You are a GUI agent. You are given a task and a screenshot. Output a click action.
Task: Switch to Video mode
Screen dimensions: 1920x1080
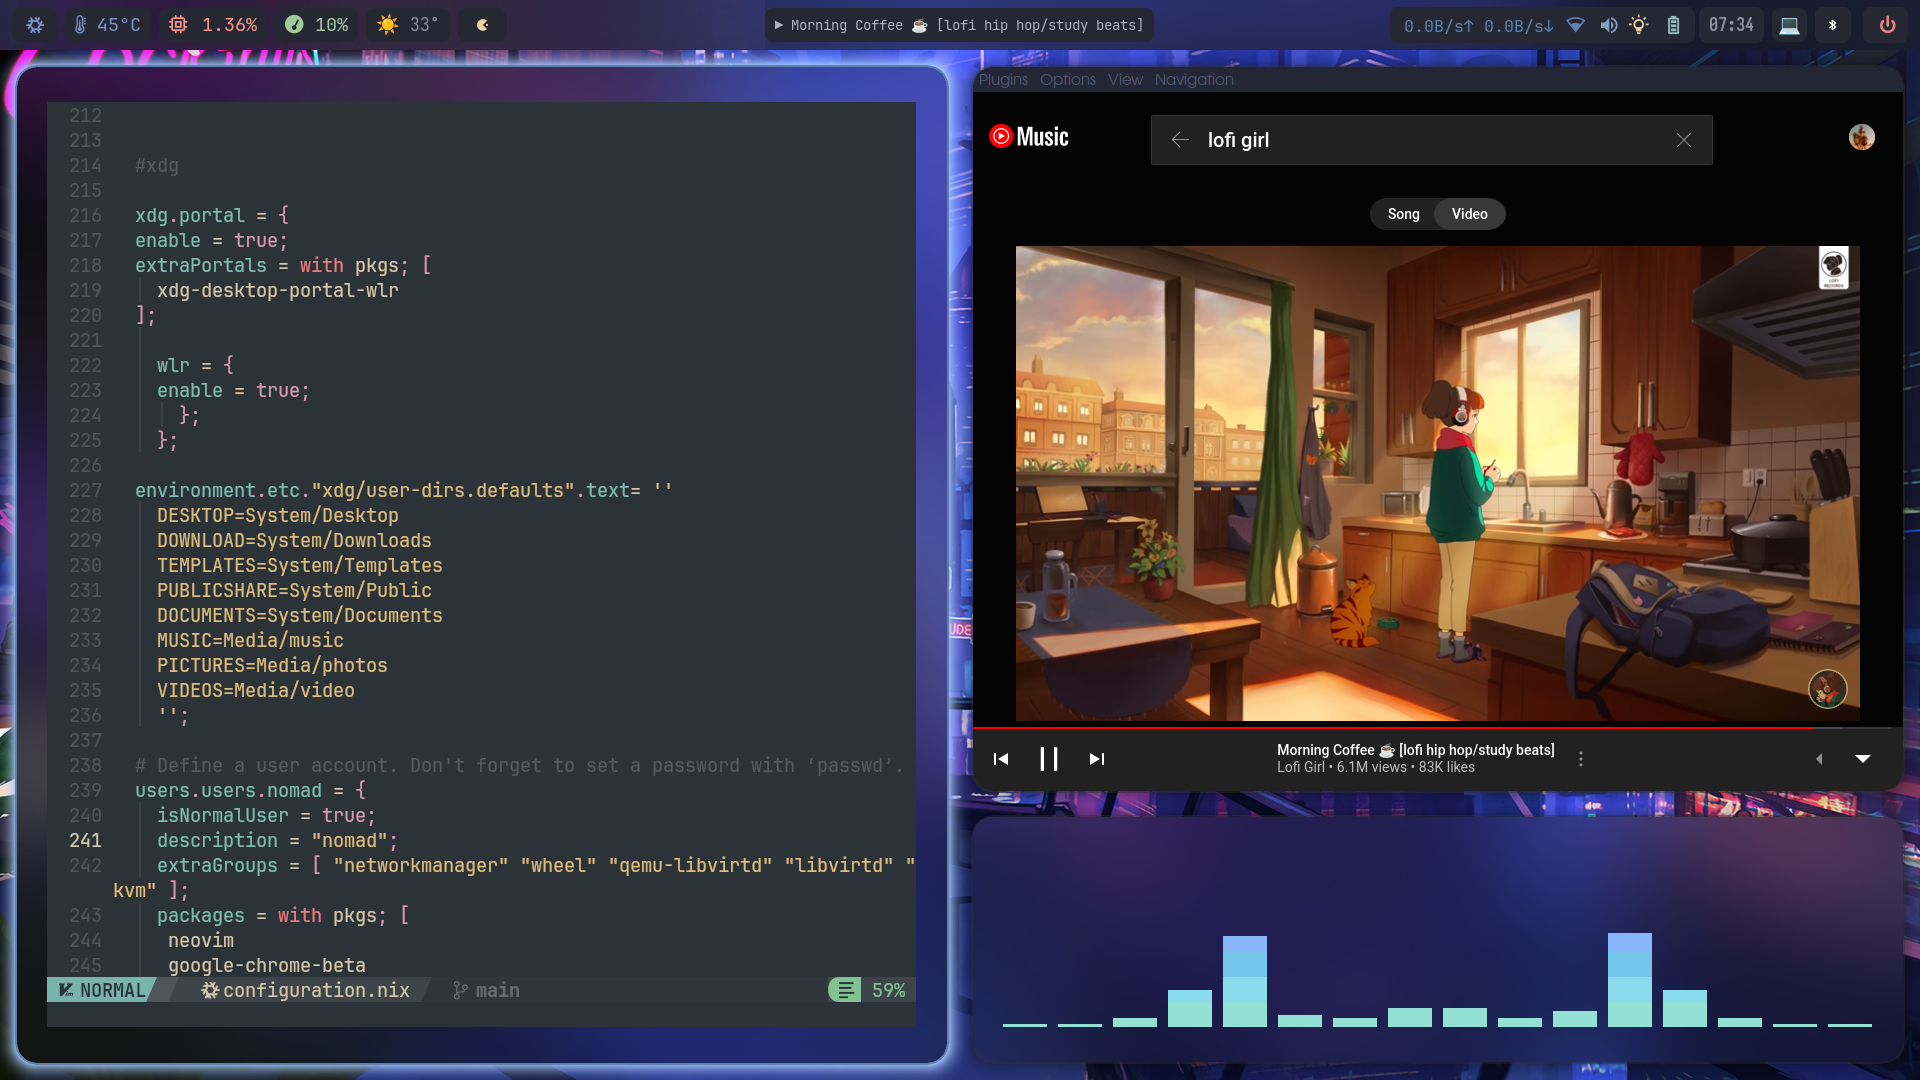point(1469,214)
